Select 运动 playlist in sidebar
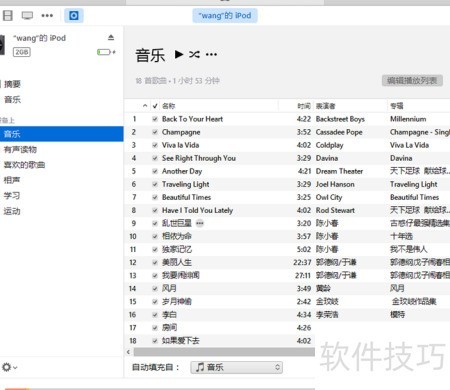Viewport: 450px width, 390px height. pyautogui.click(x=12, y=211)
